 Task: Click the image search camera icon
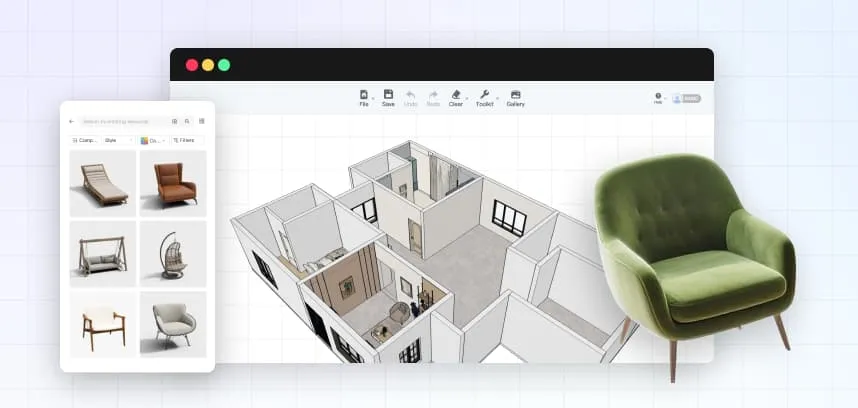click(x=175, y=121)
